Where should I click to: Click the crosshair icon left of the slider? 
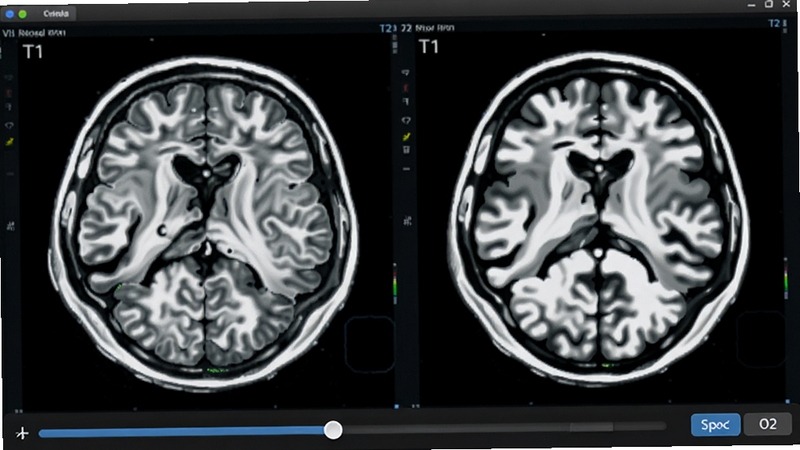22,433
